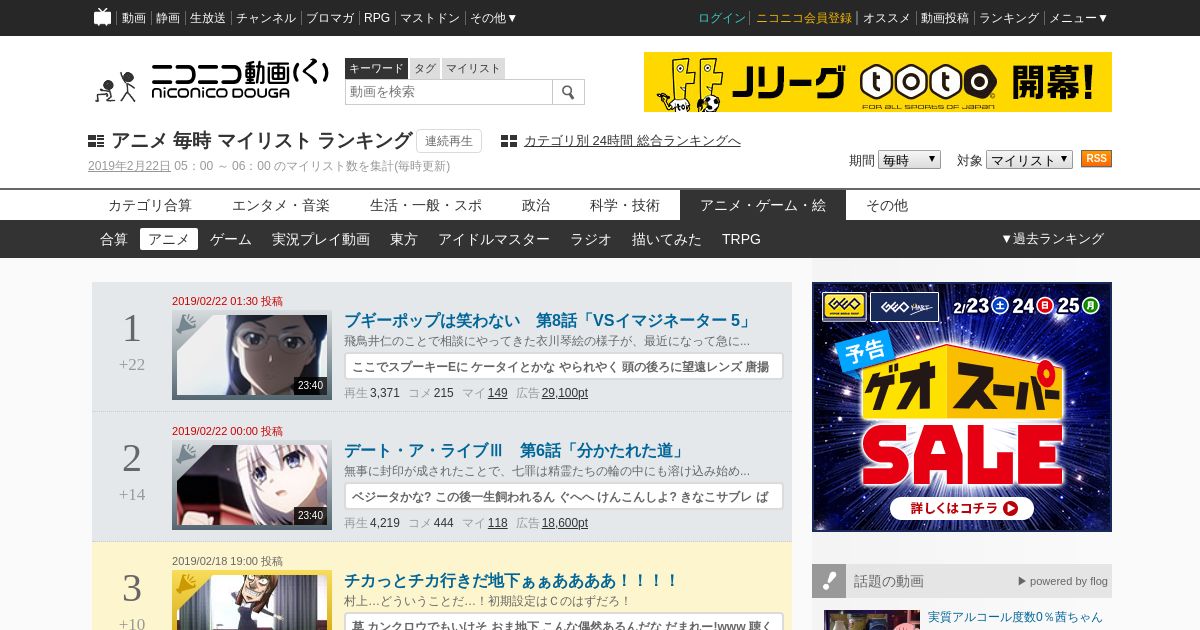This screenshot has width=1200, height=630.
Task: Click the ニコニコ会員登録 link
Action: (804, 18)
